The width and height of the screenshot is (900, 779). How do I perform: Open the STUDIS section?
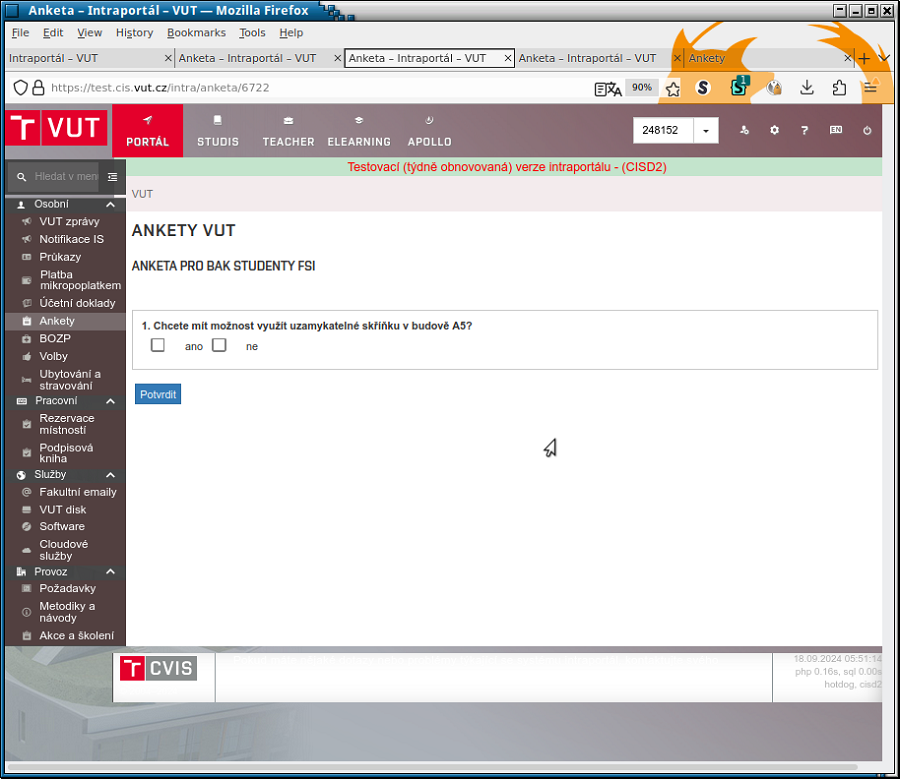tap(218, 131)
